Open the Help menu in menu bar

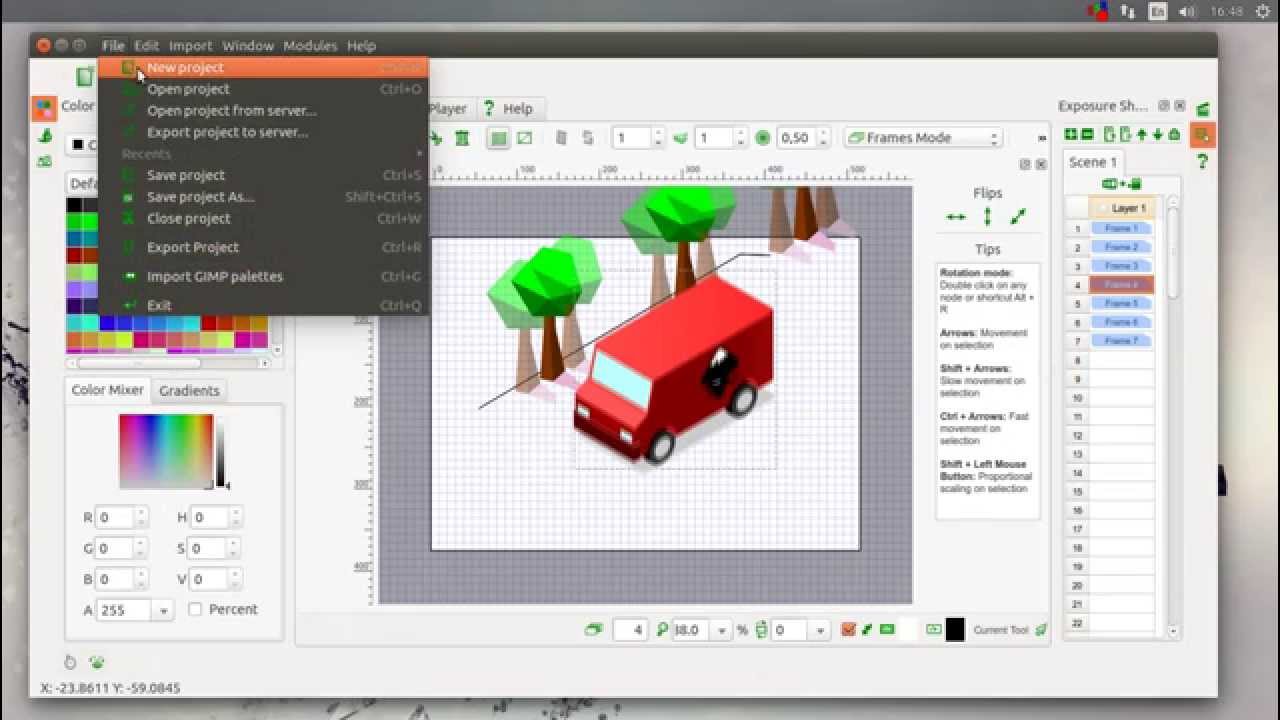point(361,45)
